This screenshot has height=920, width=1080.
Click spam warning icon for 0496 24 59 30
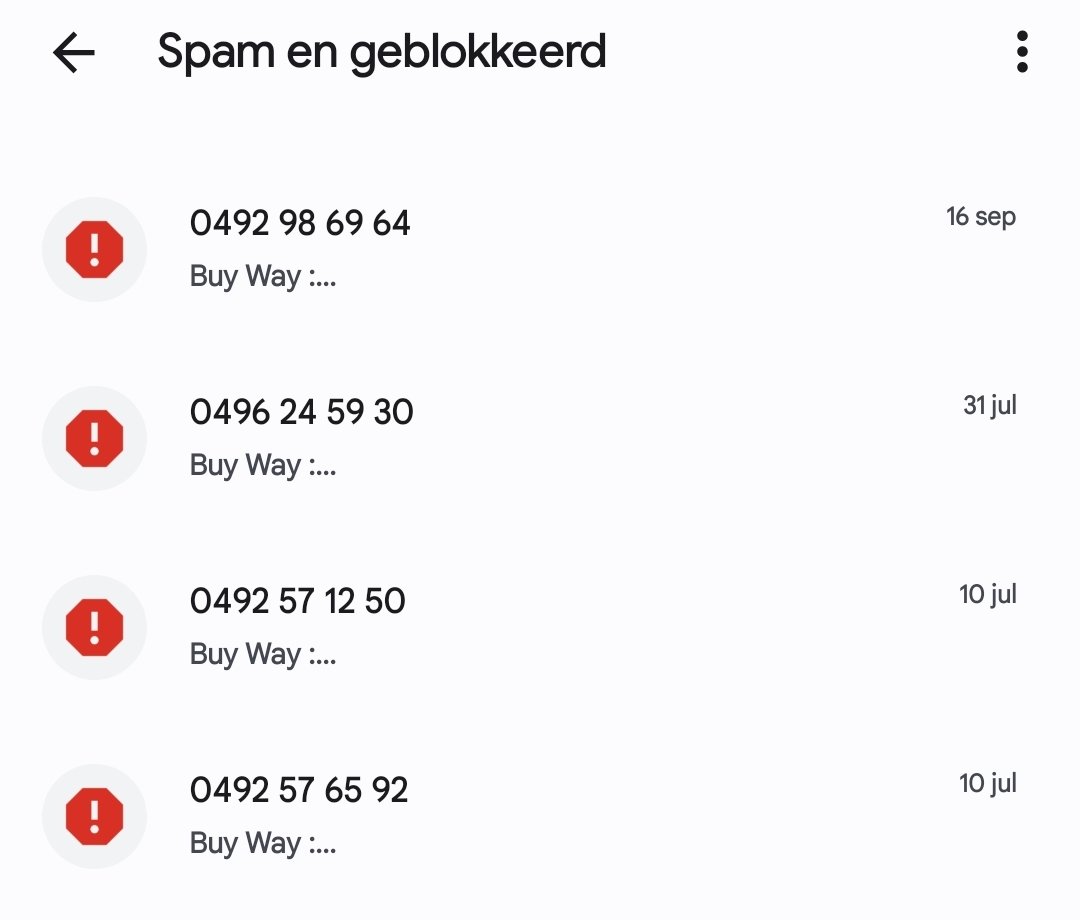tap(94, 438)
